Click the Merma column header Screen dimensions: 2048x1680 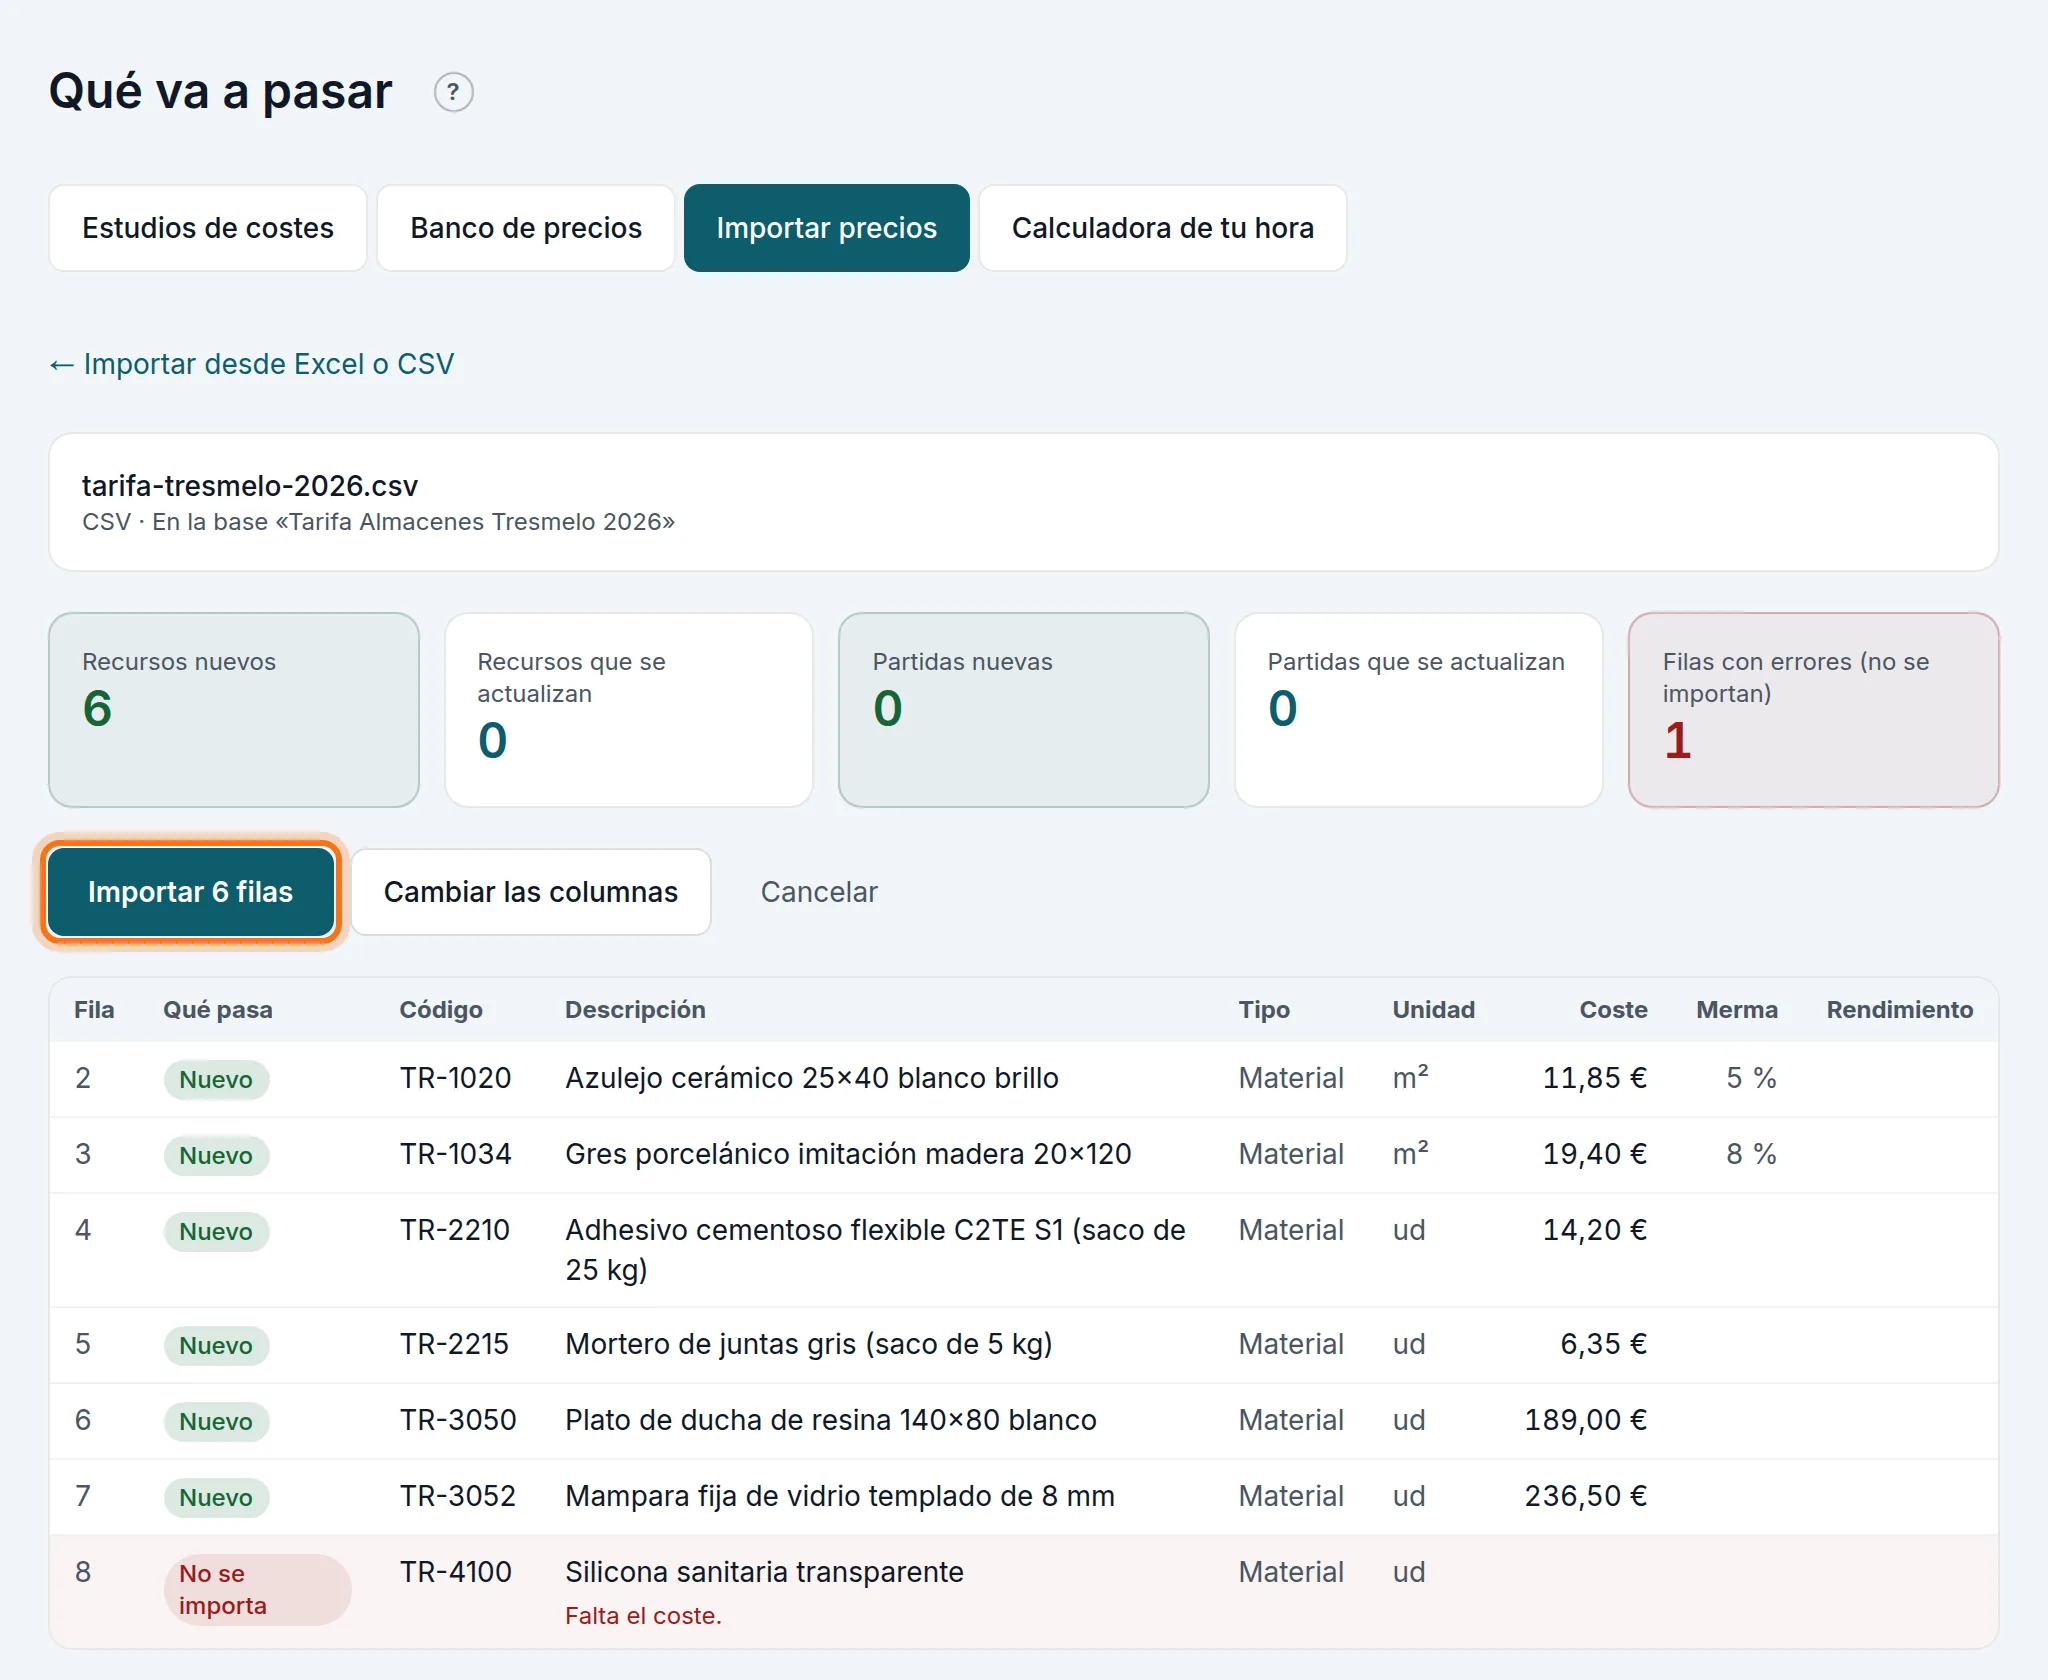(1737, 1010)
